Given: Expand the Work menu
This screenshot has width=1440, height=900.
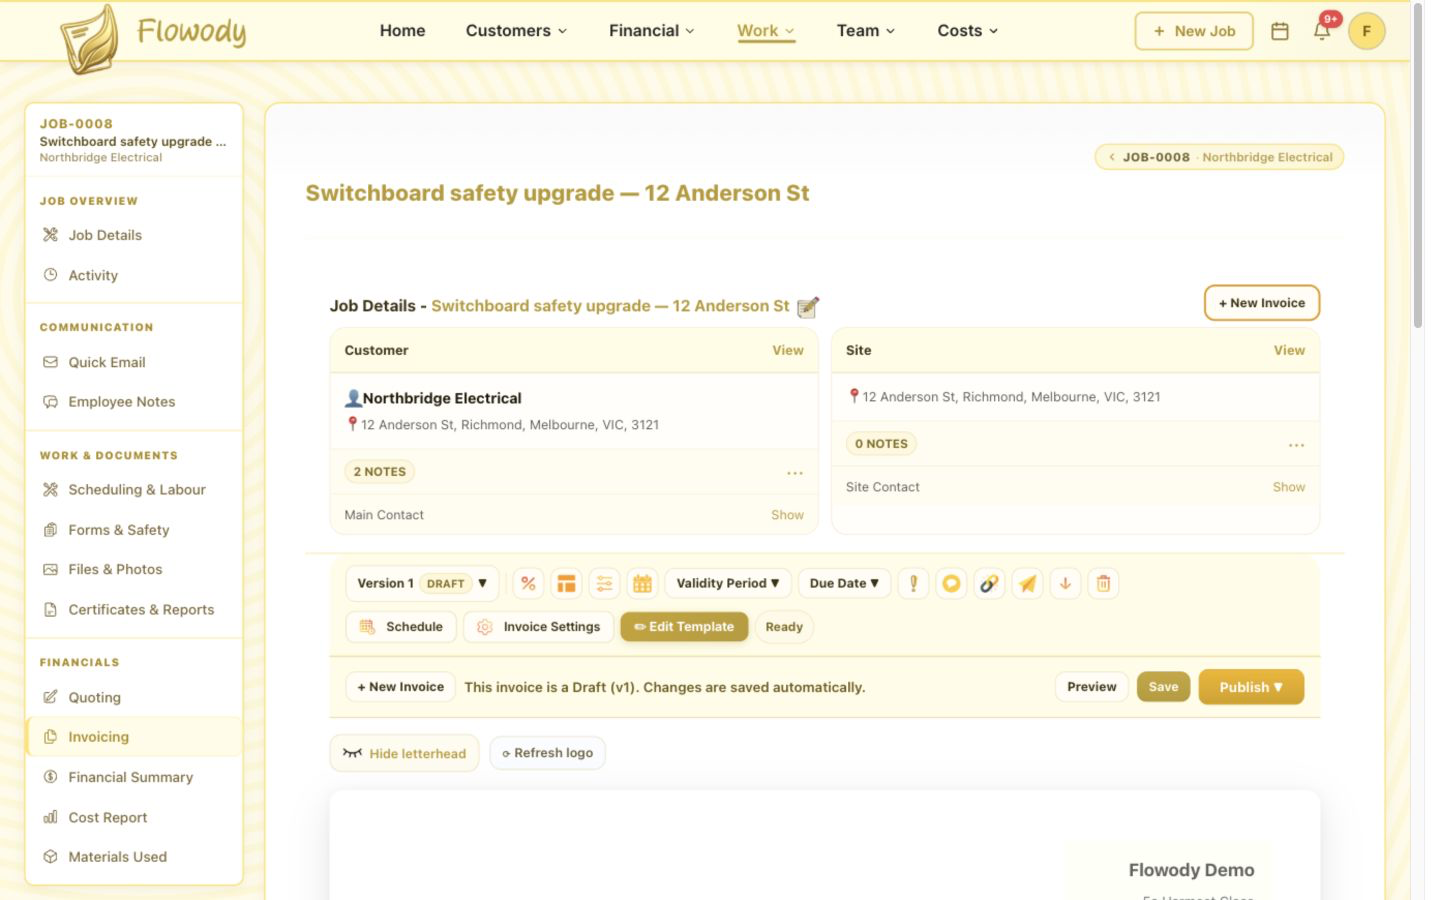Looking at the screenshot, I should coord(766,31).
